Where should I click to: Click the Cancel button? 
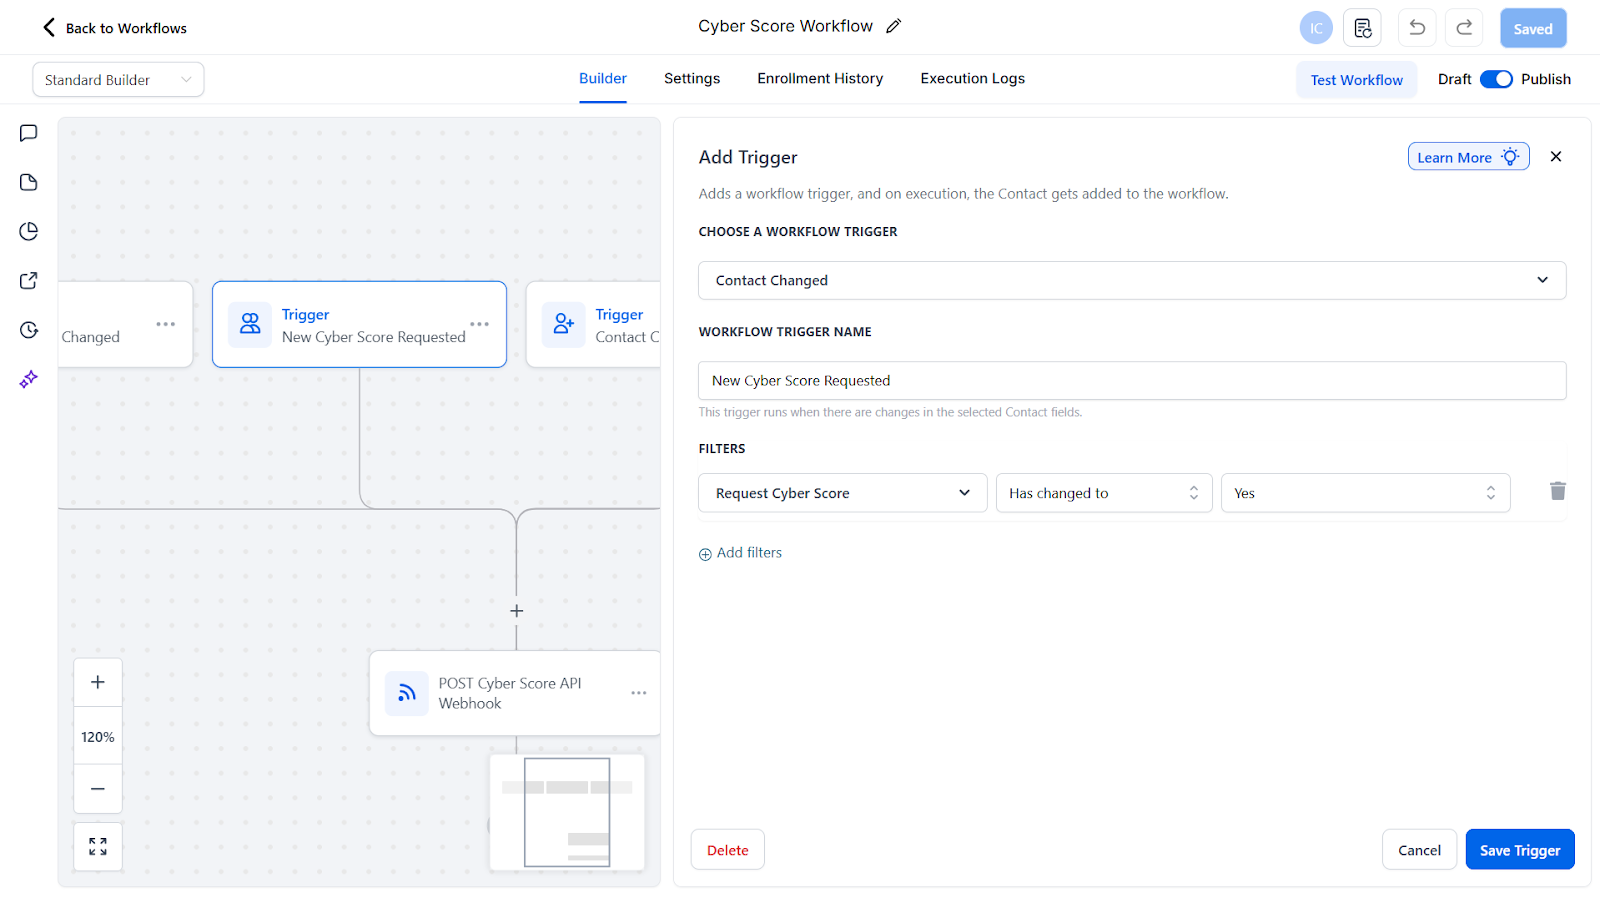coord(1420,850)
